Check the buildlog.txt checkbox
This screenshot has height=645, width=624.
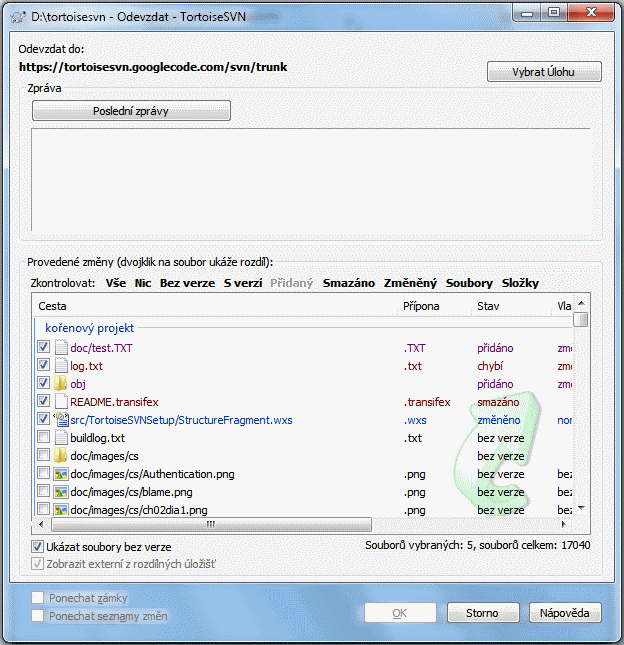point(43,437)
